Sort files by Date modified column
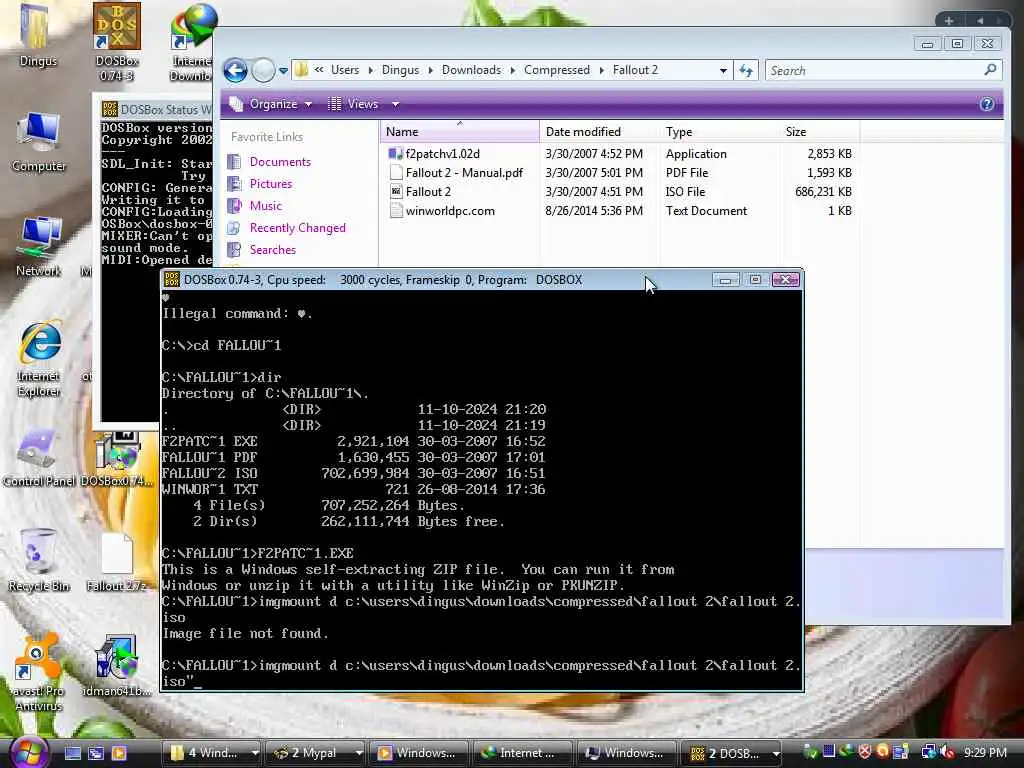 click(x=600, y=132)
